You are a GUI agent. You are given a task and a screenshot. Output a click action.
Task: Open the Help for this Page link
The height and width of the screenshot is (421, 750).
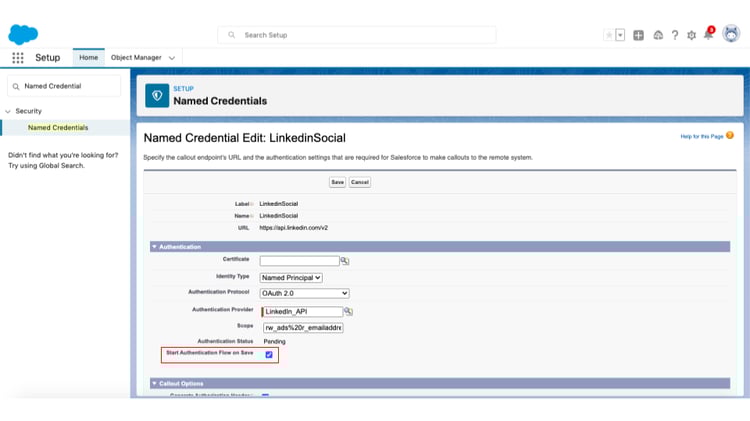click(x=702, y=136)
